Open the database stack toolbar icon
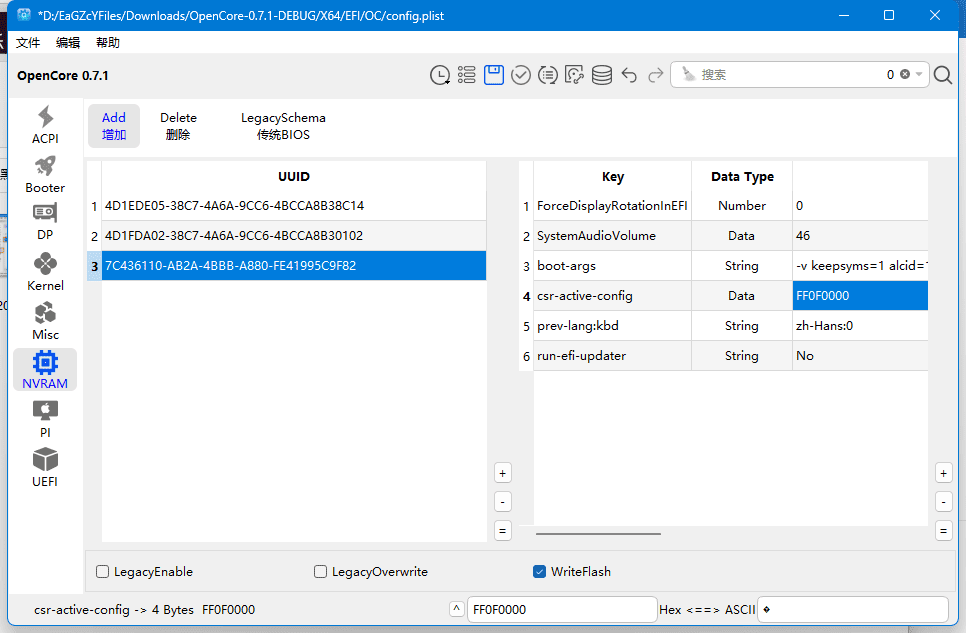 pyautogui.click(x=602, y=74)
